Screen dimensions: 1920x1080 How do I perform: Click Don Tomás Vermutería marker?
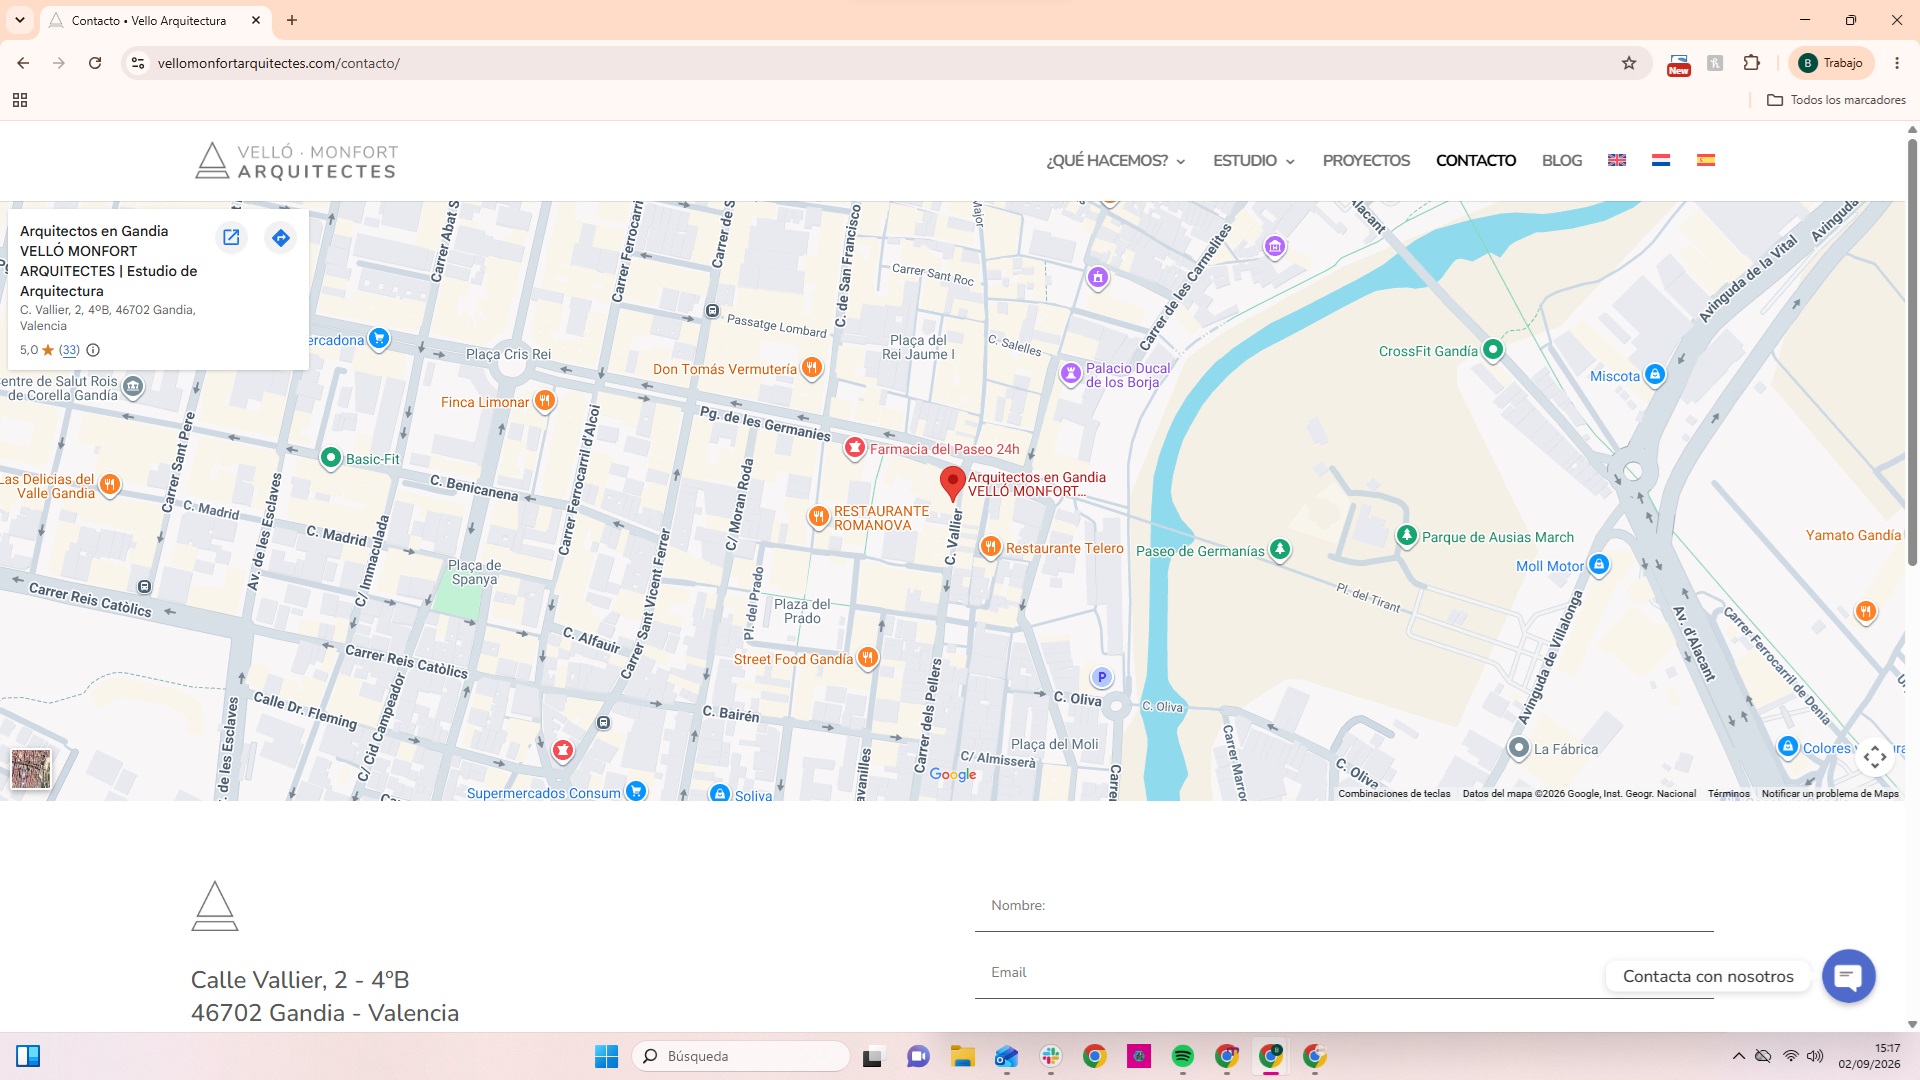[812, 368]
